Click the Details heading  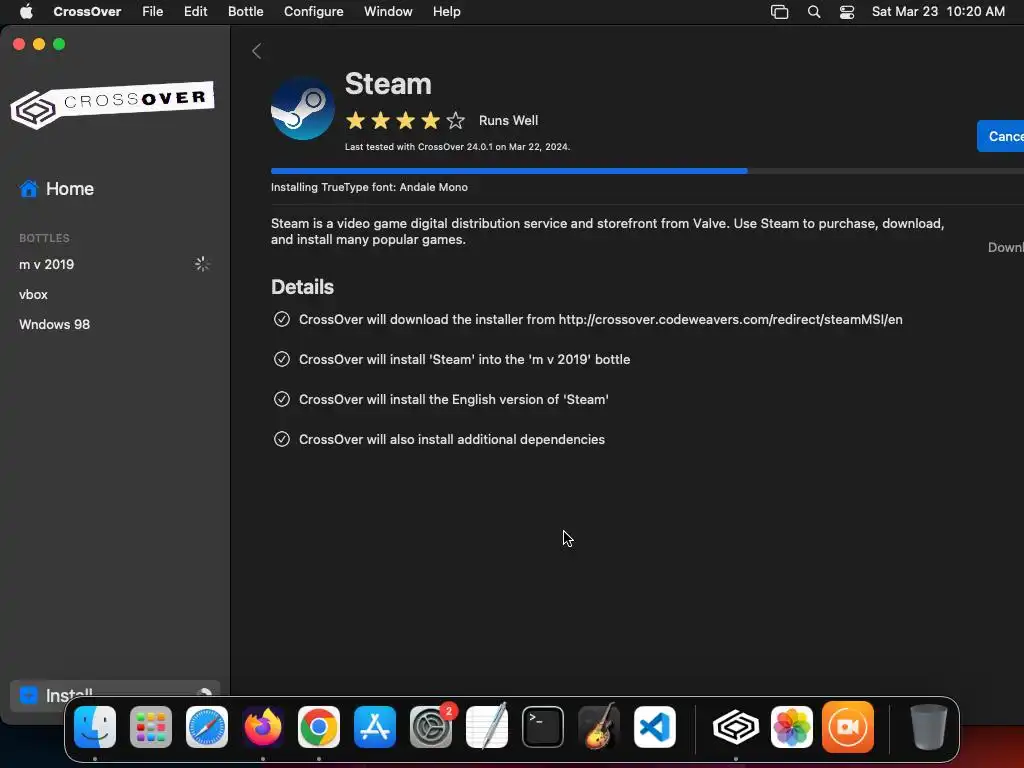point(302,287)
